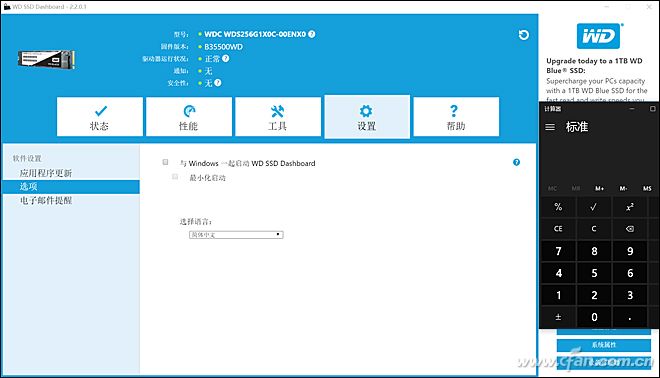Viewport: 660px width, 378px height.
Task: Minimize the calculator window
Action: pyautogui.click(x=632, y=109)
